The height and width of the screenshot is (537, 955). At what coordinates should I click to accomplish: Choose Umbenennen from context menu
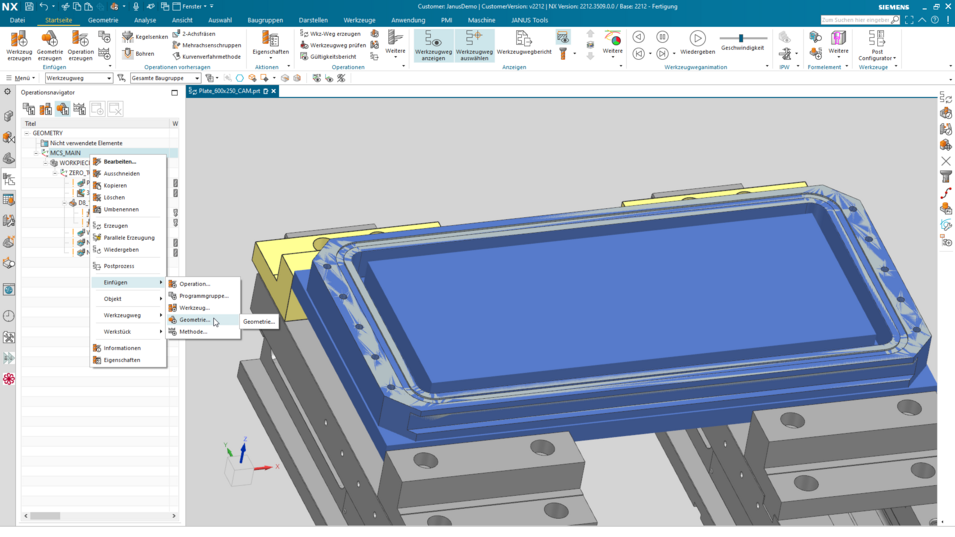click(129, 209)
